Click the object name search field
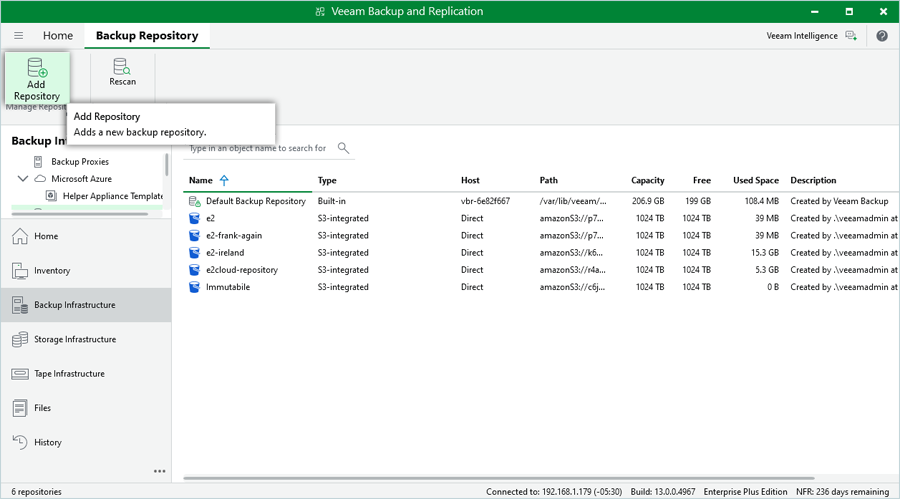 click(x=260, y=148)
